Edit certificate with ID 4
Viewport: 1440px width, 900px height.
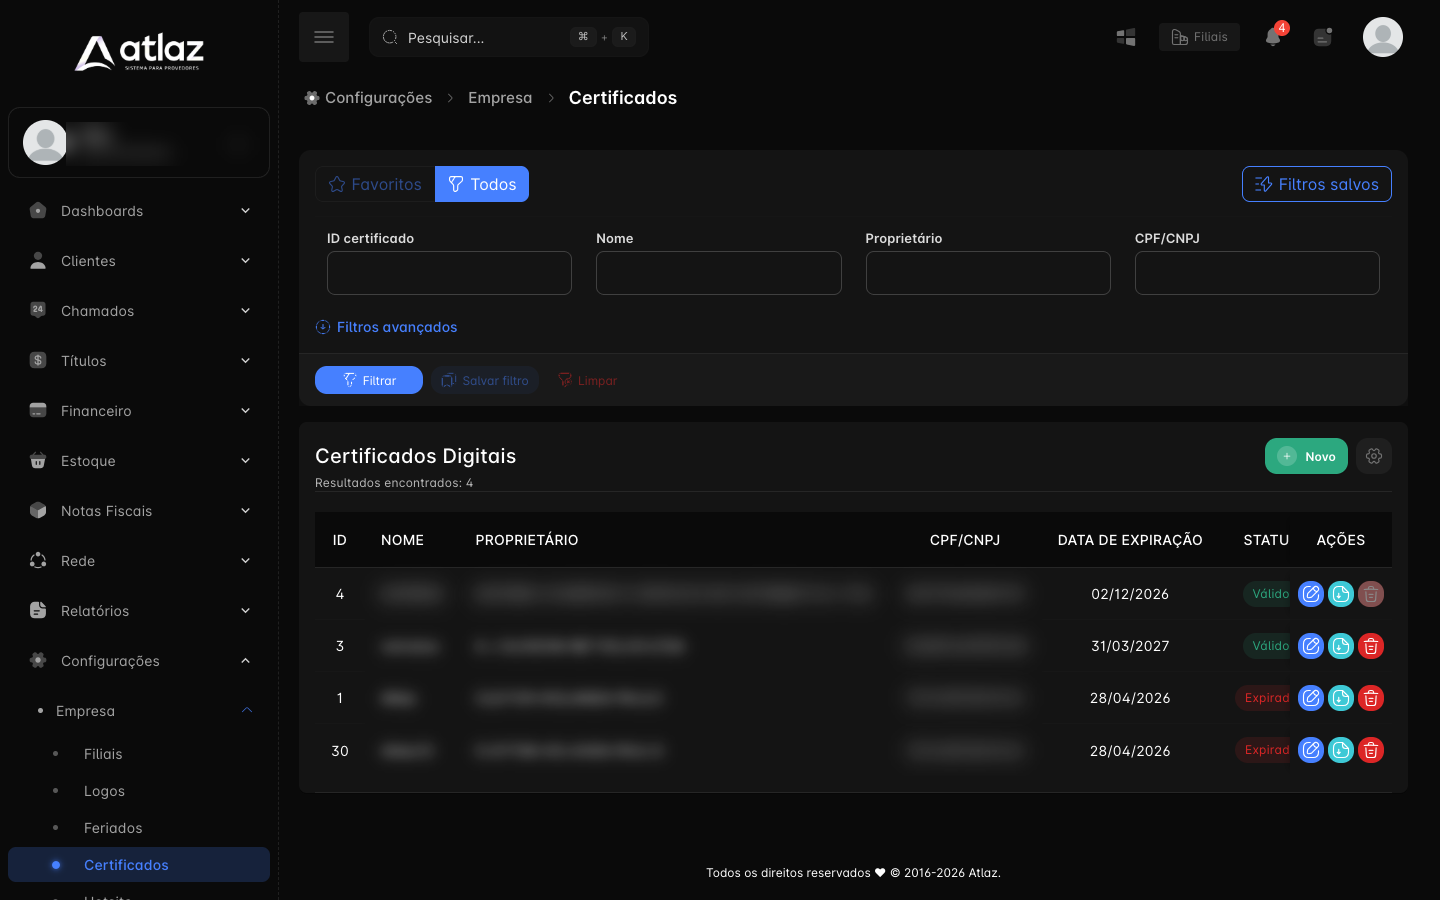point(1311,594)
